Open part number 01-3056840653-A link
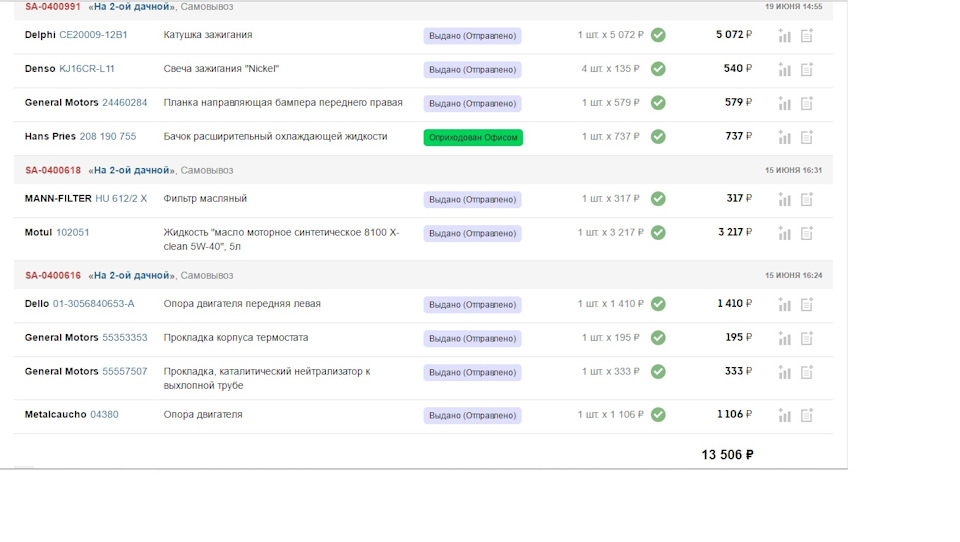The image size is (960, 542). point(94,304)
